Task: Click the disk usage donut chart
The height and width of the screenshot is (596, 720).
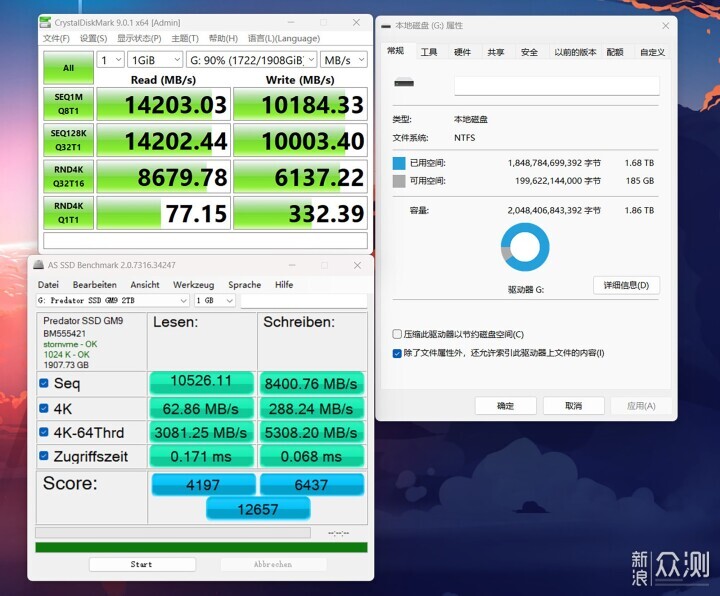Action: click(x=525, y=247)
